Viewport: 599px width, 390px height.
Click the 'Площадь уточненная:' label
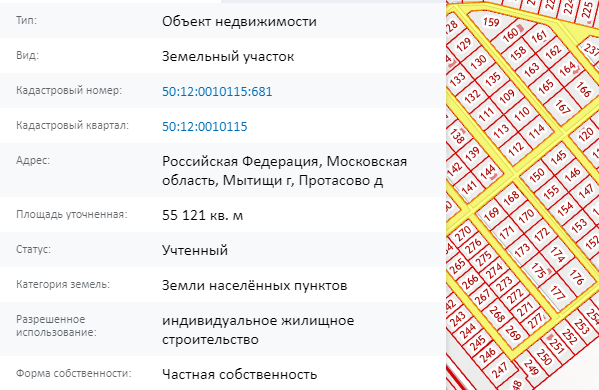[x=72, y=214]
